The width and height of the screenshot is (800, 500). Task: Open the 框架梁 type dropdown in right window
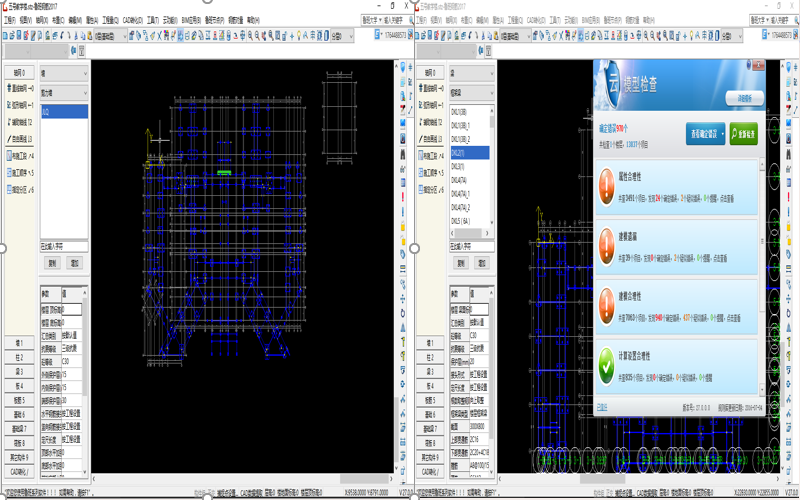(x=471, y=93)
